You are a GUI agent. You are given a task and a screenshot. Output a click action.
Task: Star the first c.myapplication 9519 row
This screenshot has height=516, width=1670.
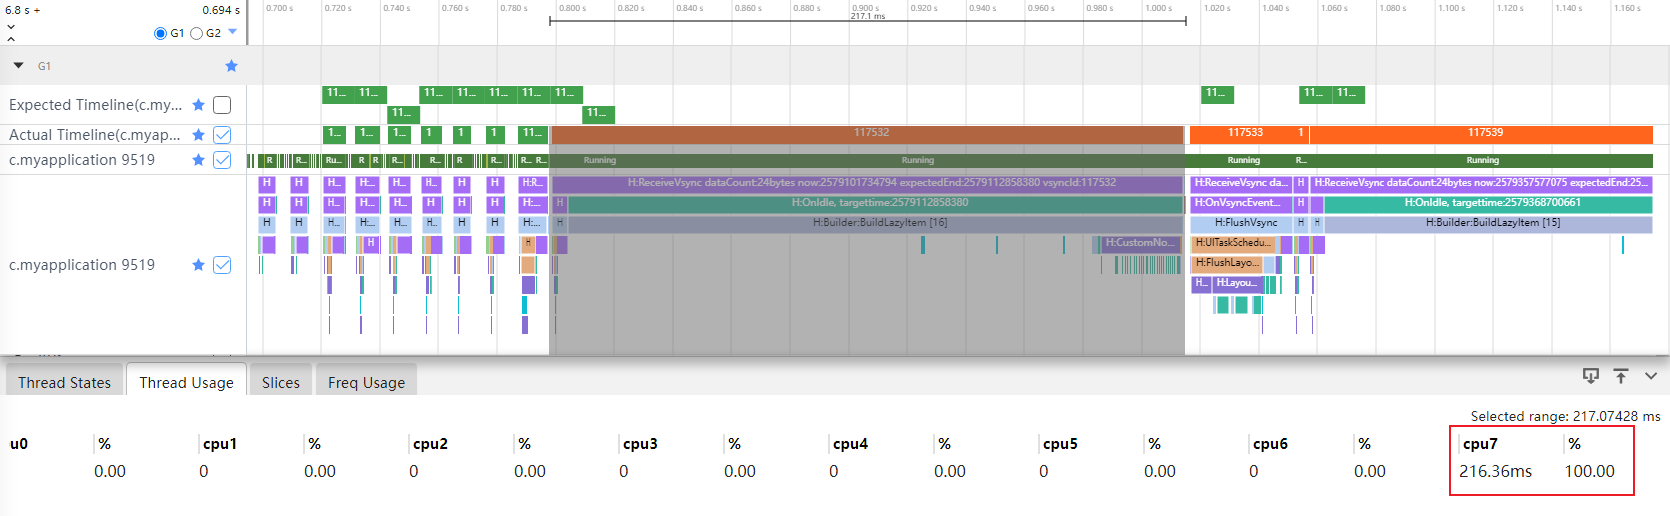pyautogui.click(x=198, y=160)
